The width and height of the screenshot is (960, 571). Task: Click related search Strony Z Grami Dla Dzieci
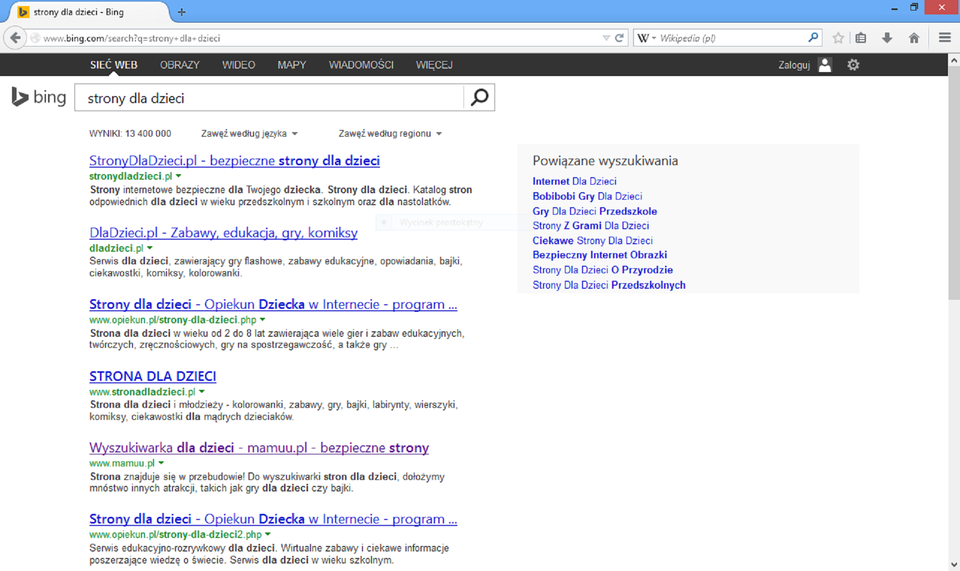(x=591, y=225)
